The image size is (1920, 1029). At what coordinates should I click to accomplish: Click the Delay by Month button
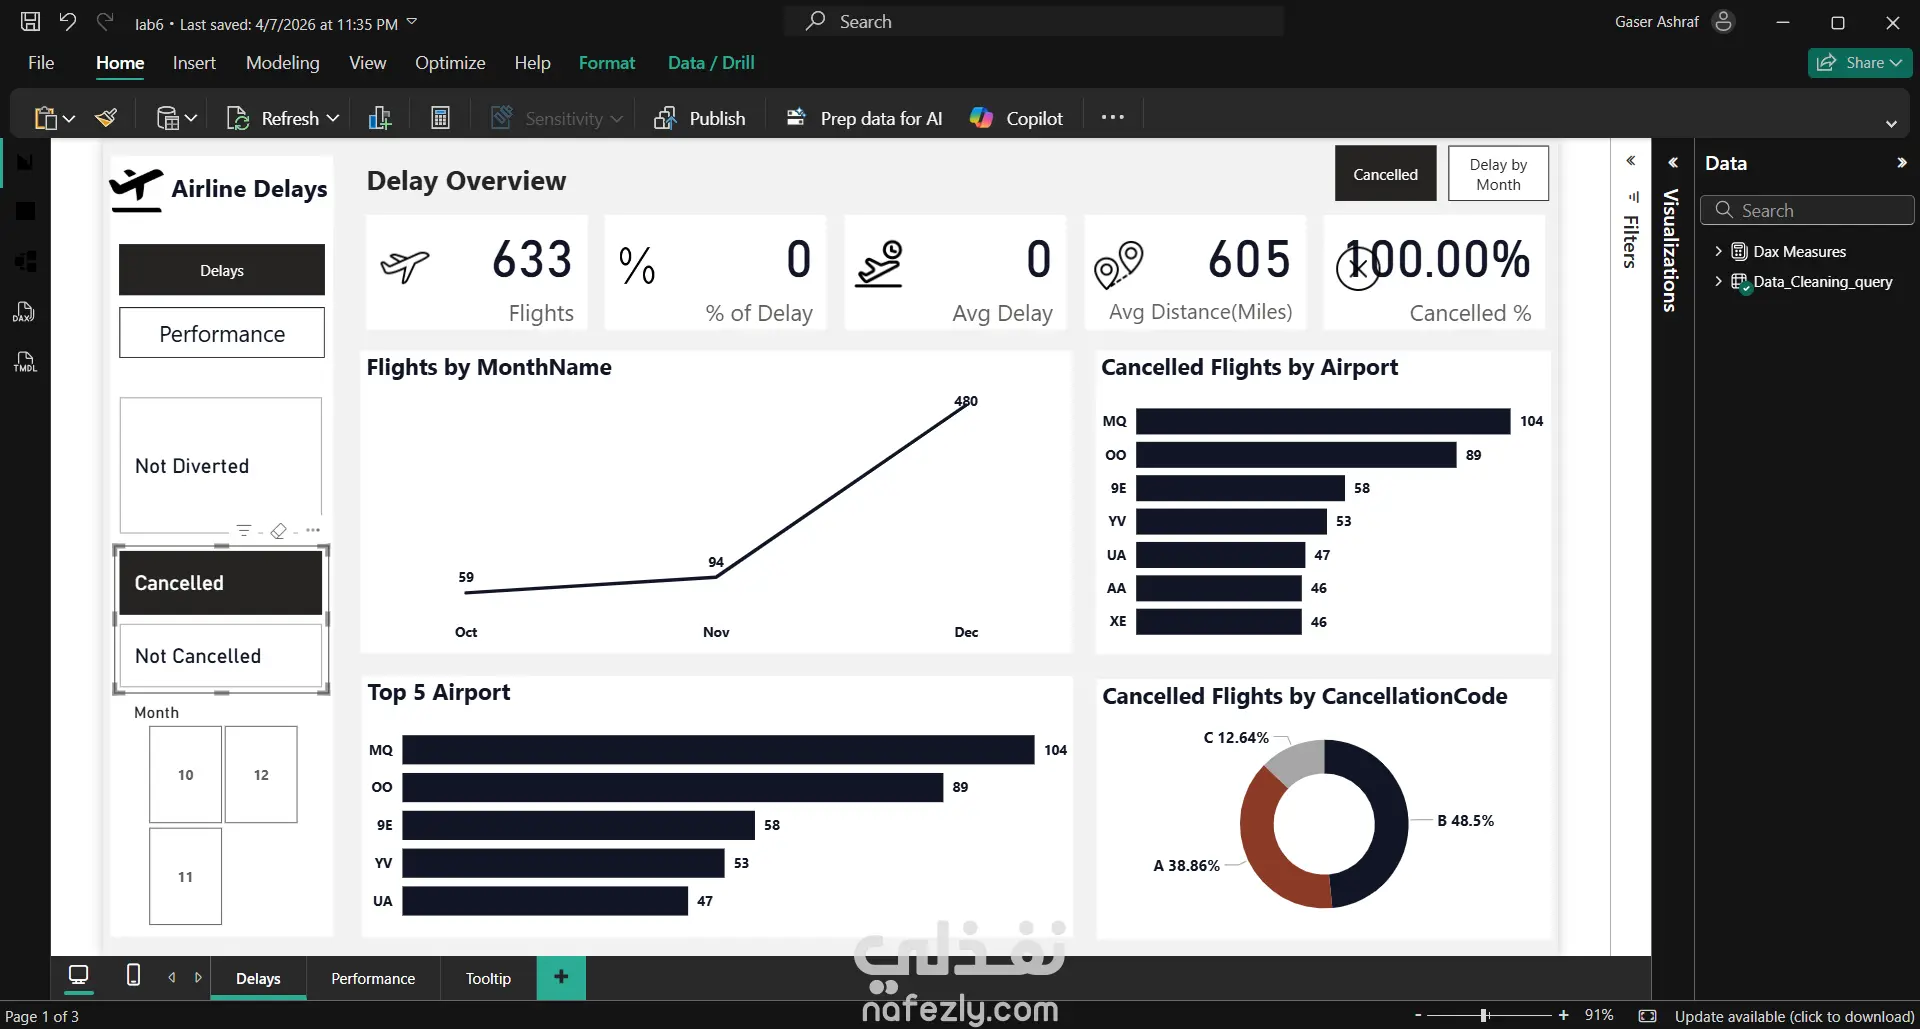pyautogui.click(x=1498, y=174)
